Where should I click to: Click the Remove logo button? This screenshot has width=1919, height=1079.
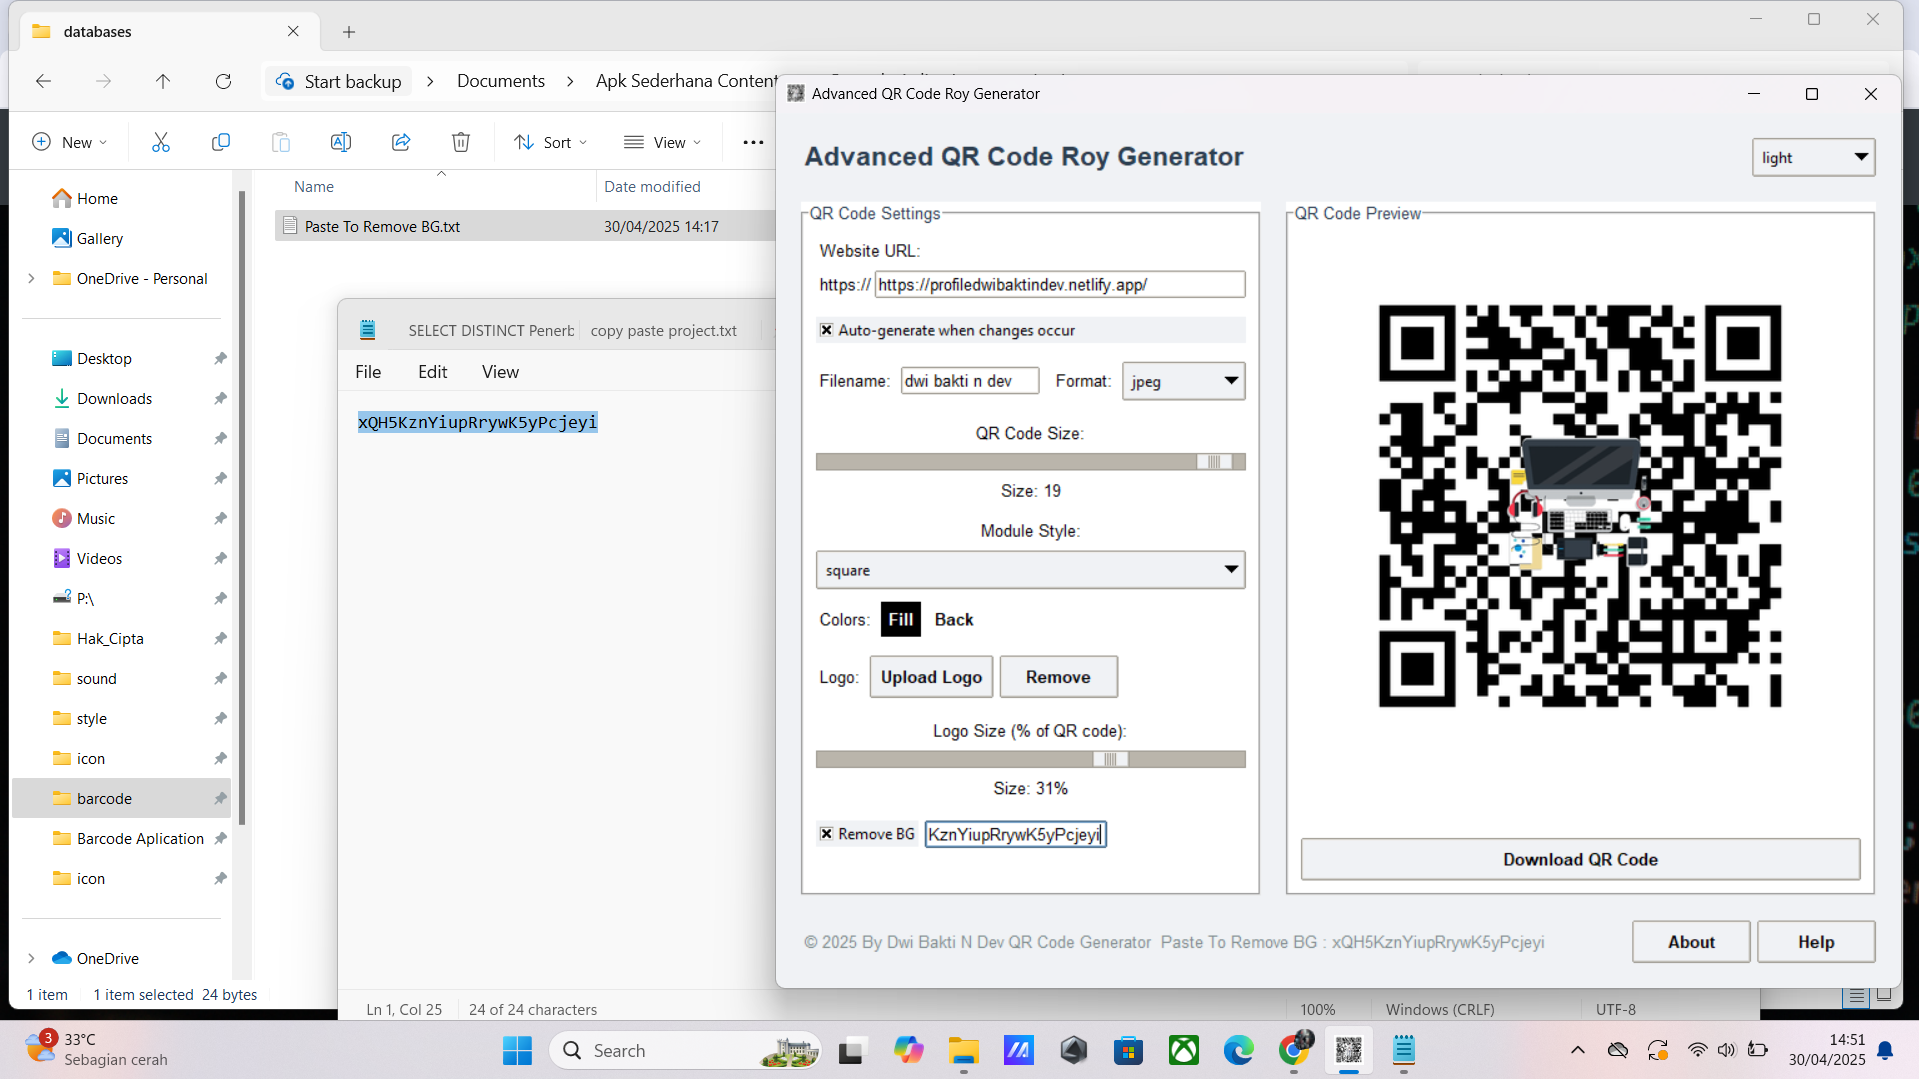tap(1058, 677)
